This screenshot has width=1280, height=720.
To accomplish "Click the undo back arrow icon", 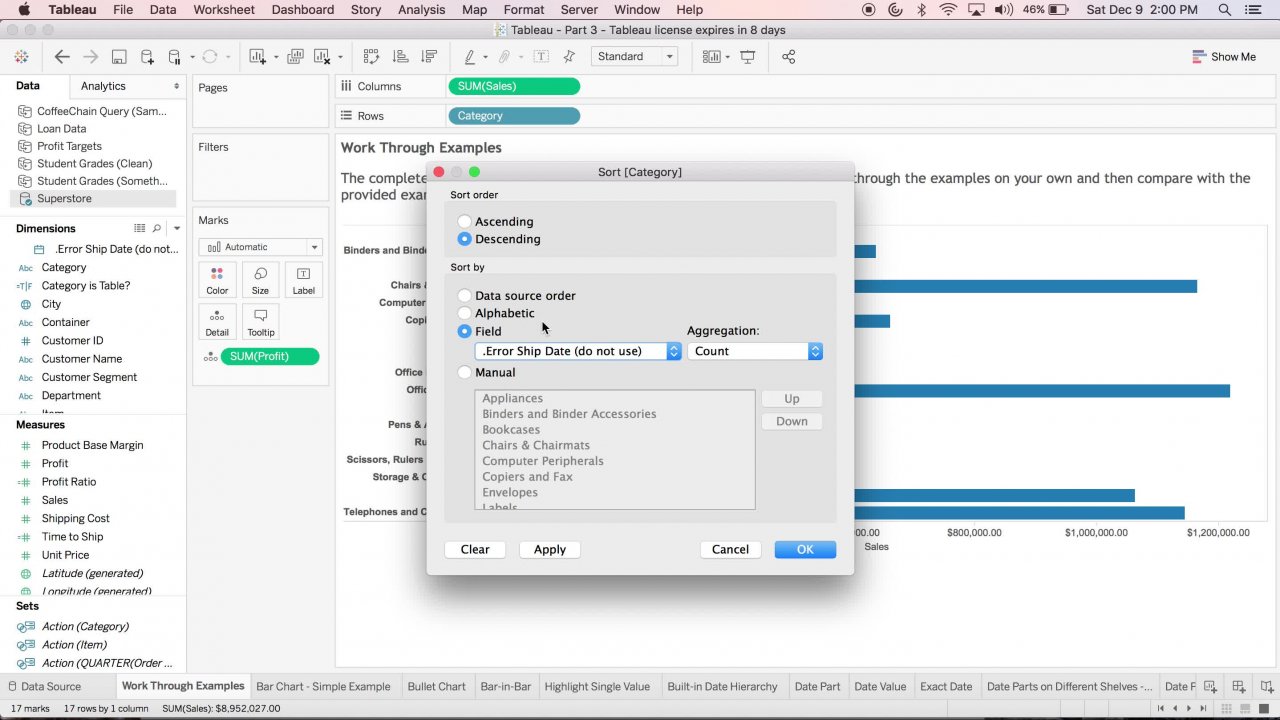I will tap(62, 57).
